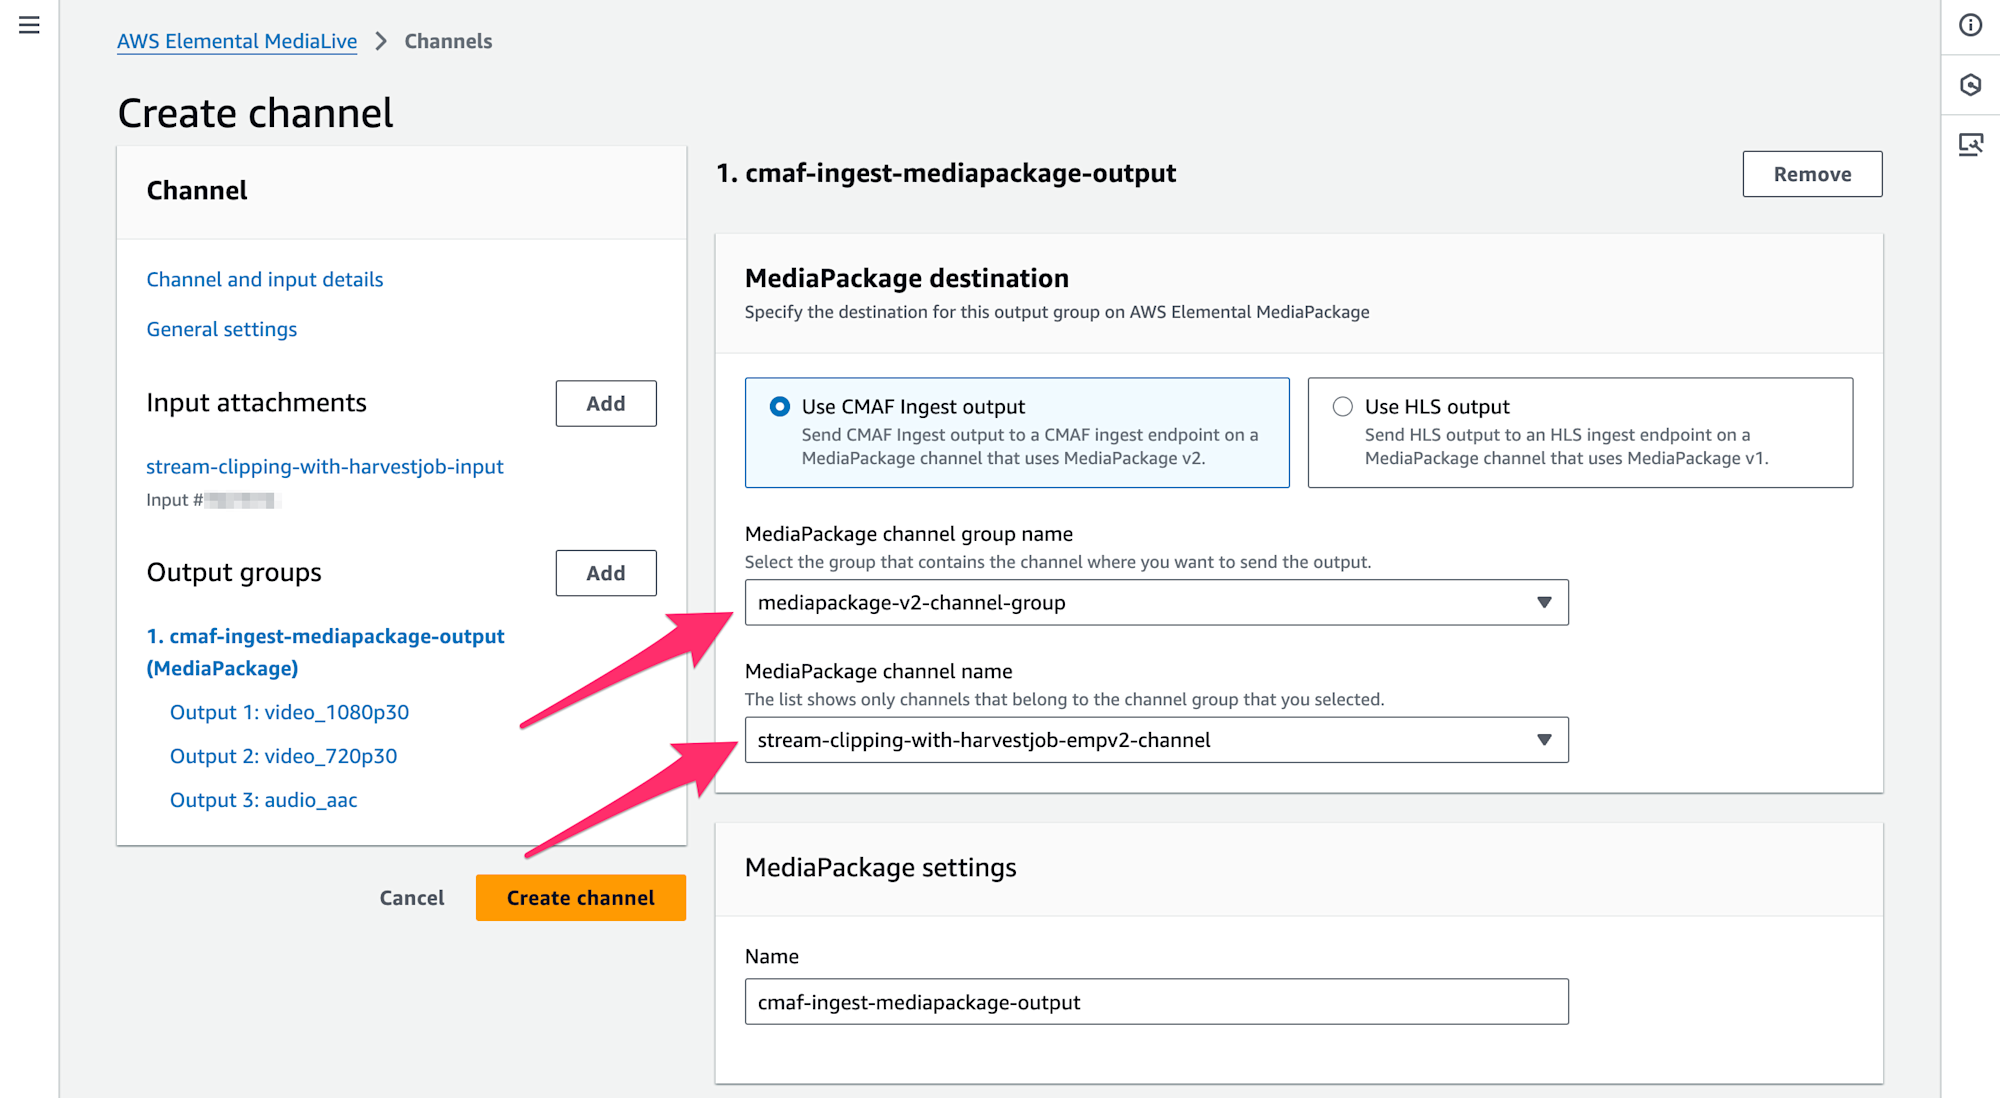Viewport: 2000px width, 1098px height.
Task: Open General settings section
Action: coord(222,329)
